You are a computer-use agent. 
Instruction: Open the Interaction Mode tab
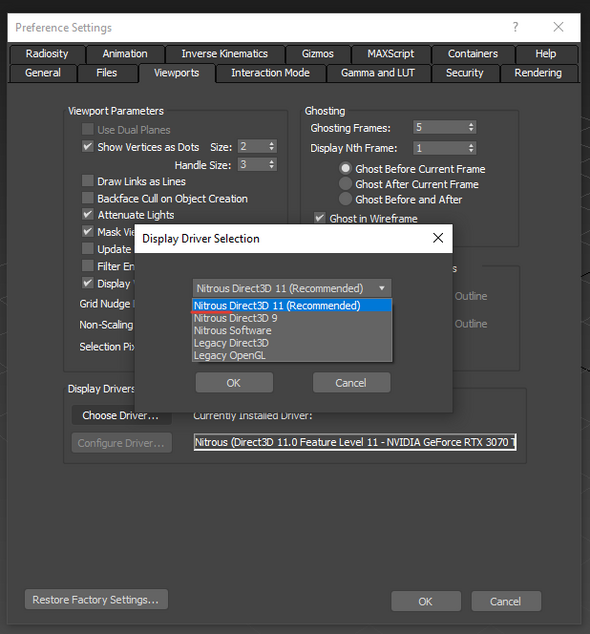[270, 73]
